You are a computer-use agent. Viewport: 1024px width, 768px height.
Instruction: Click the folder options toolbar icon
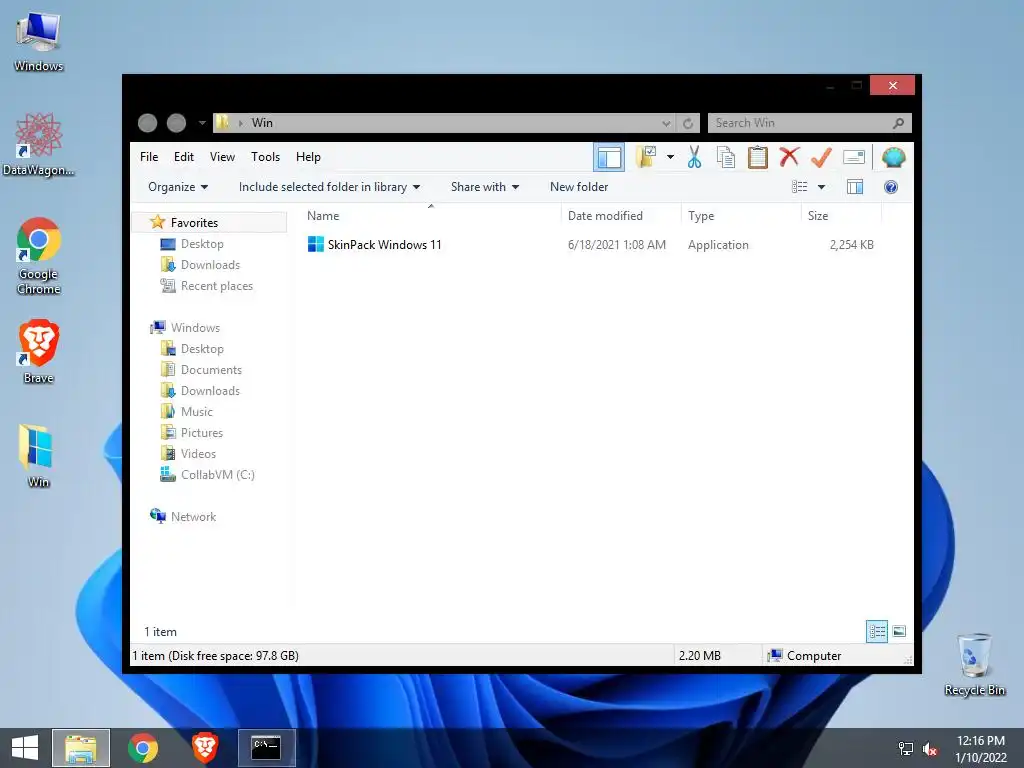(646, 157)
